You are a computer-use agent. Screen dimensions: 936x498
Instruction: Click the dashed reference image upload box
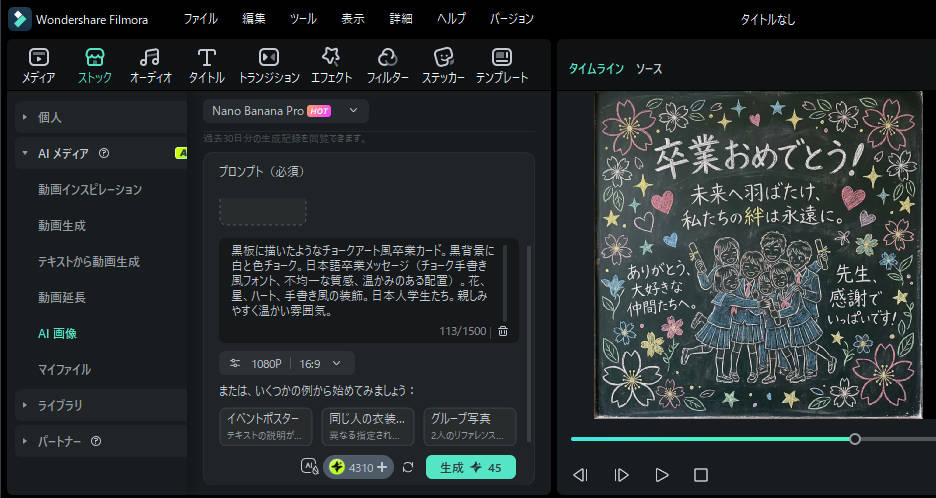tap(263, 212)
